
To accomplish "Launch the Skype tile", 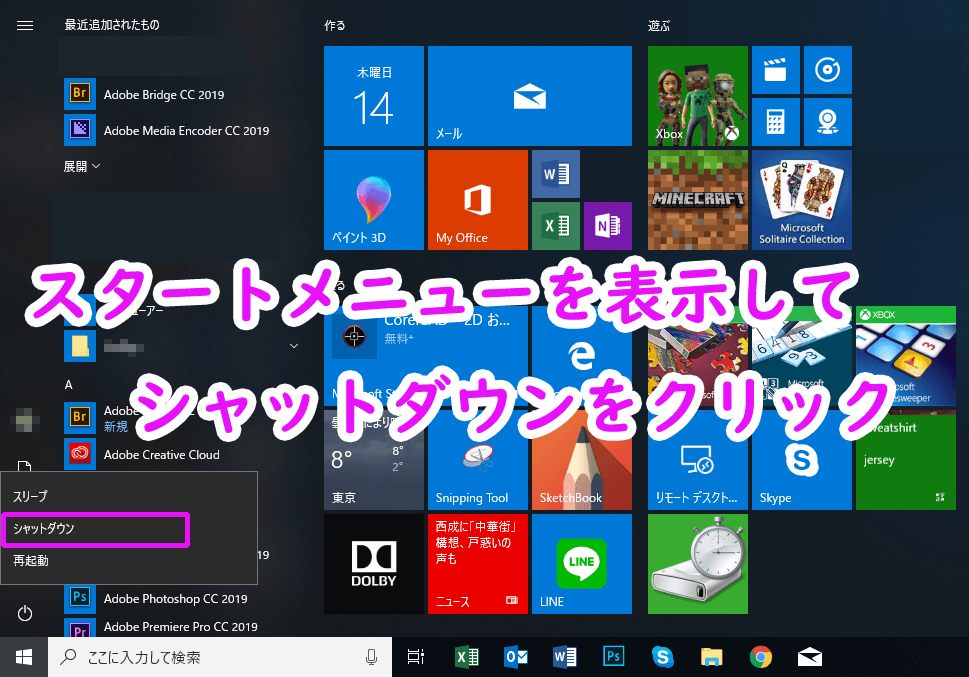I will (802, 459).
